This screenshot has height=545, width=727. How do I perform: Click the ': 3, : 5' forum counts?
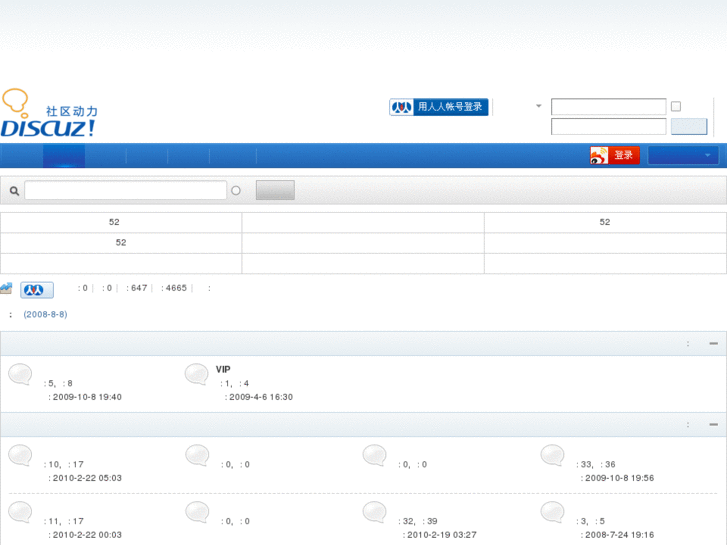590,521
